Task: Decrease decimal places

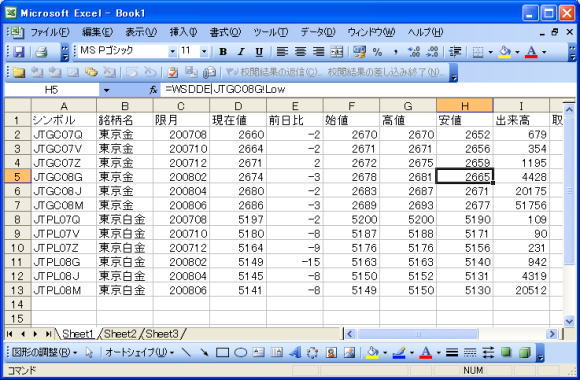Action: (x=432, y=52)
